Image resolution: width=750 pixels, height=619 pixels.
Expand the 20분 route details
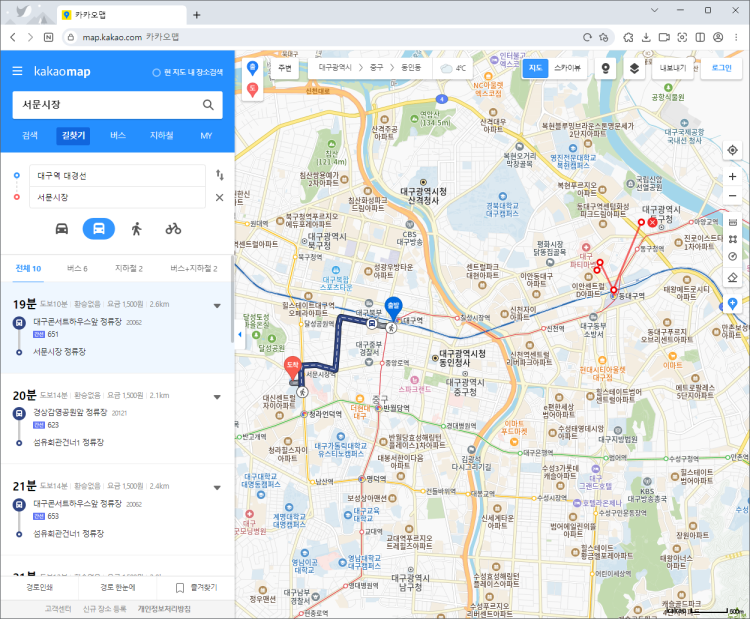217,397
